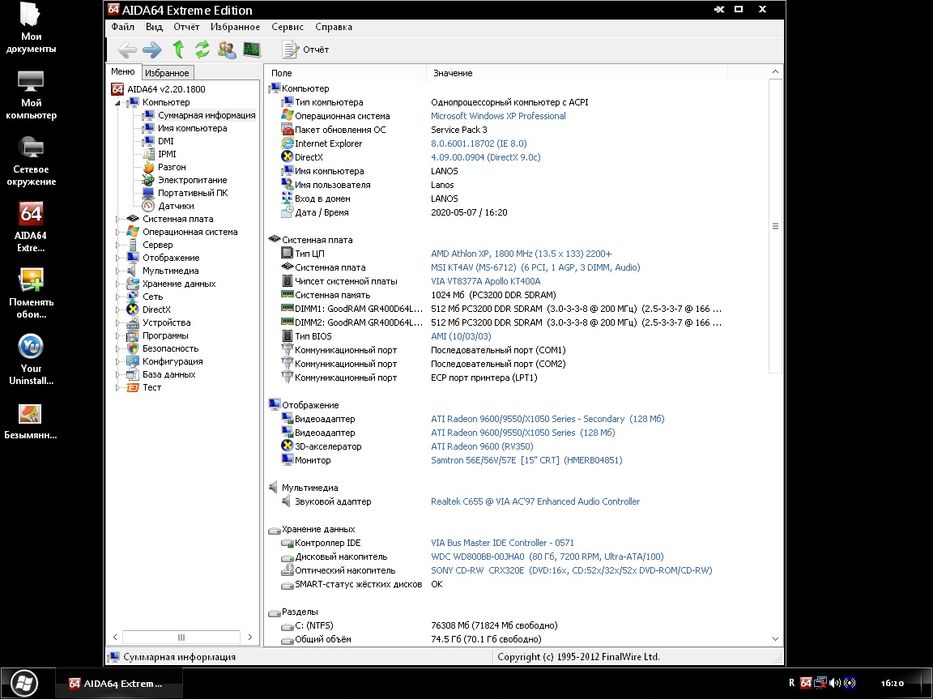This screenshot has height=700, width=933.
Task: Open the Вид menu
Action: tap(154, 27)
